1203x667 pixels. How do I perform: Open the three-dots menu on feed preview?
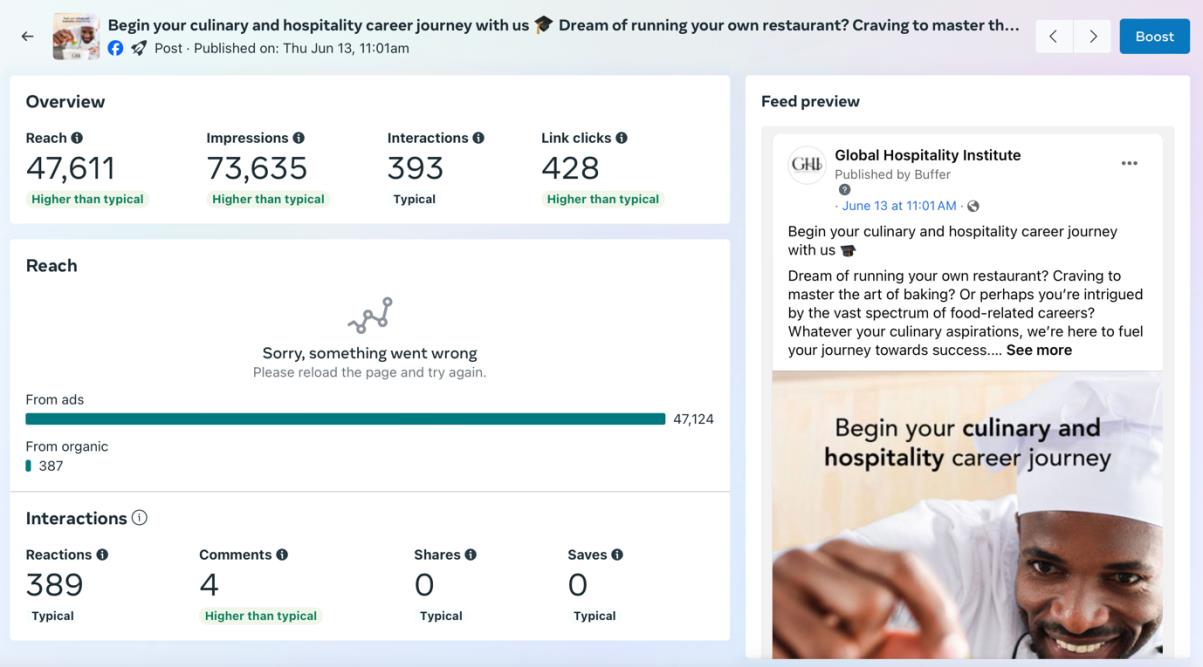click(x=1129, y=163)
